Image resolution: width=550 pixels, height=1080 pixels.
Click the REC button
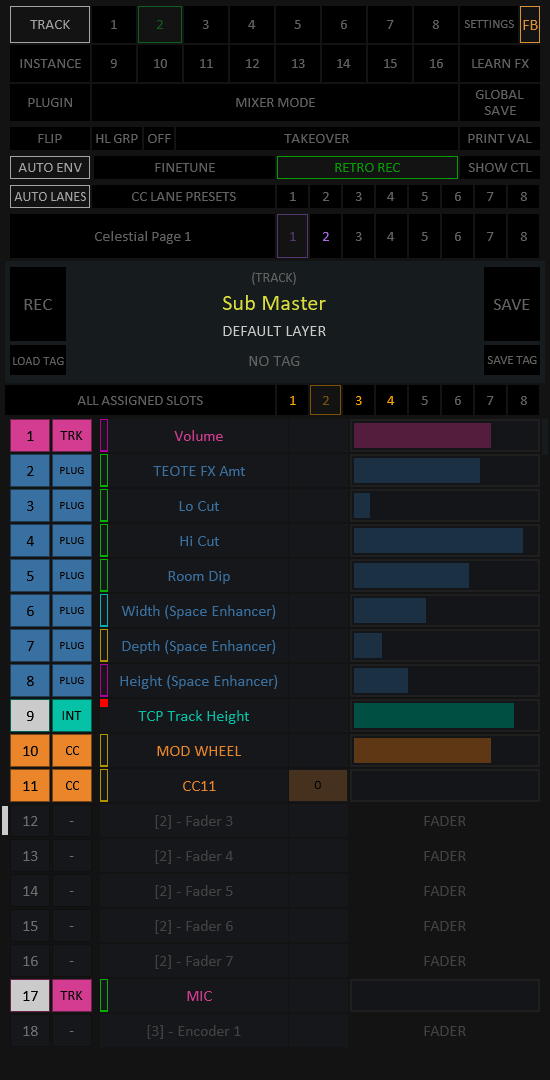tap(38, 304)
